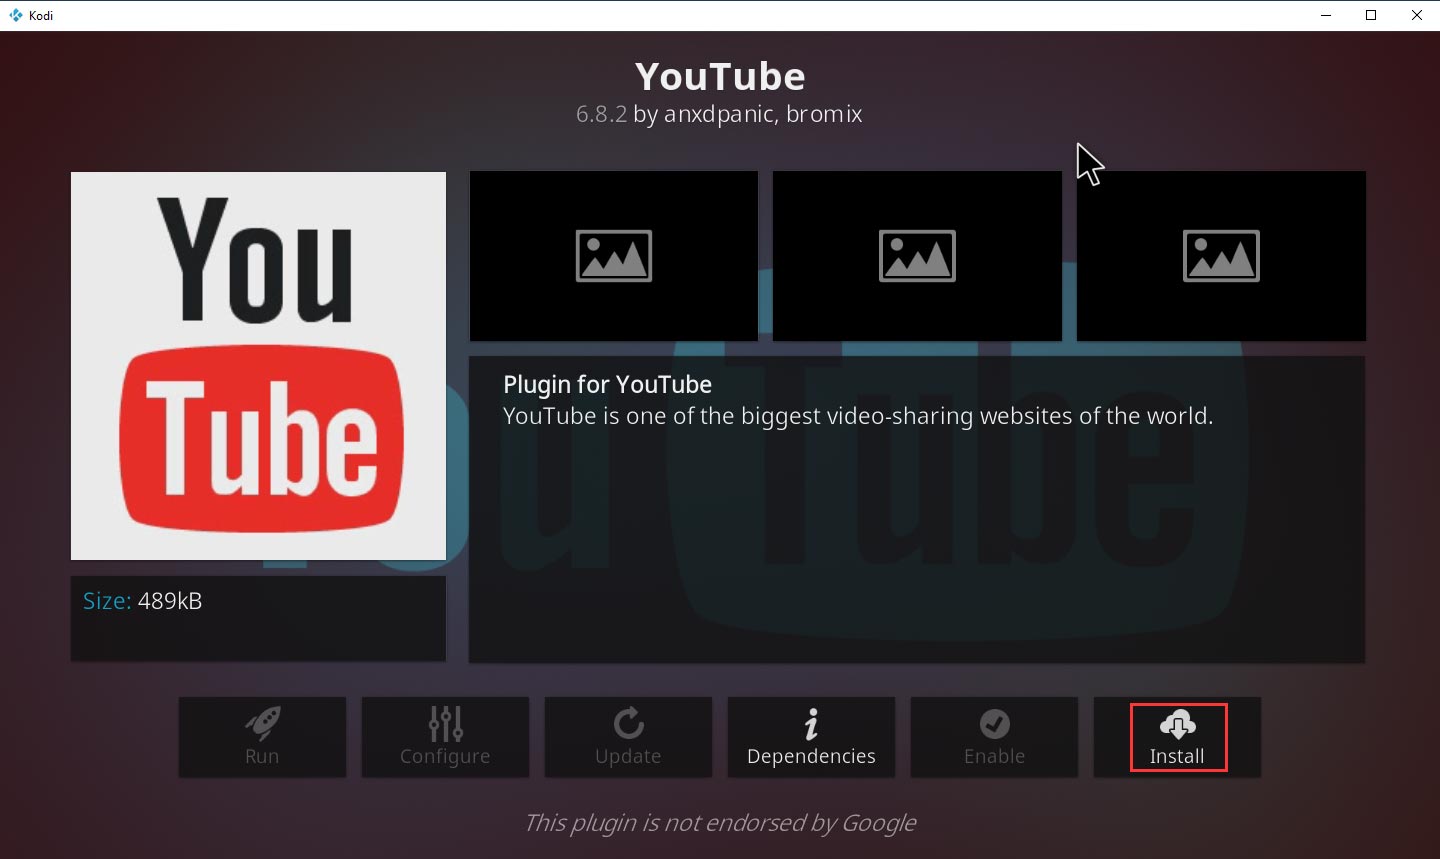
Task: Click the 'not endorsed by Google' disclaimer
Action: [719, 823]
